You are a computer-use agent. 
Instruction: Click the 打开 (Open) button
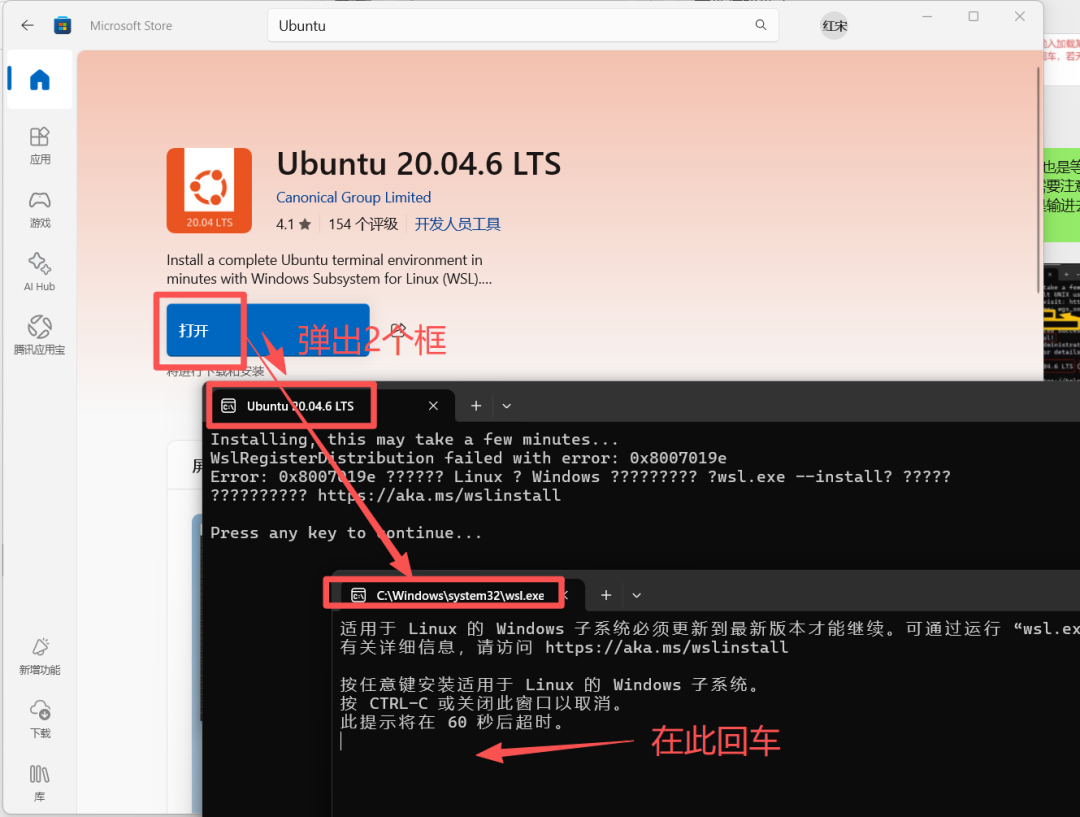268,330
